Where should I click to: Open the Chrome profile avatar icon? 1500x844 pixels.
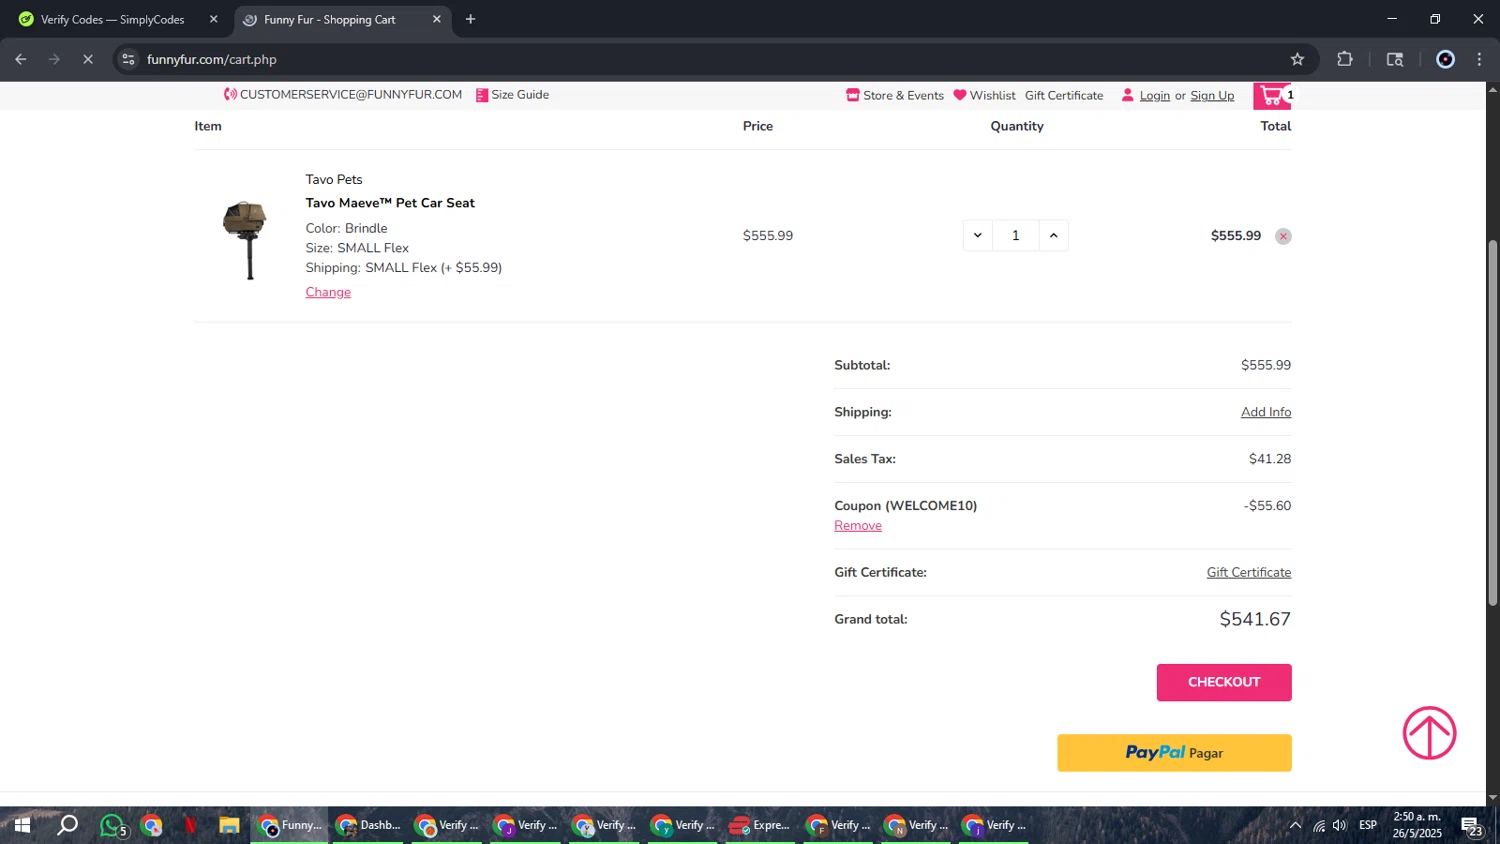click(1445, 59)
